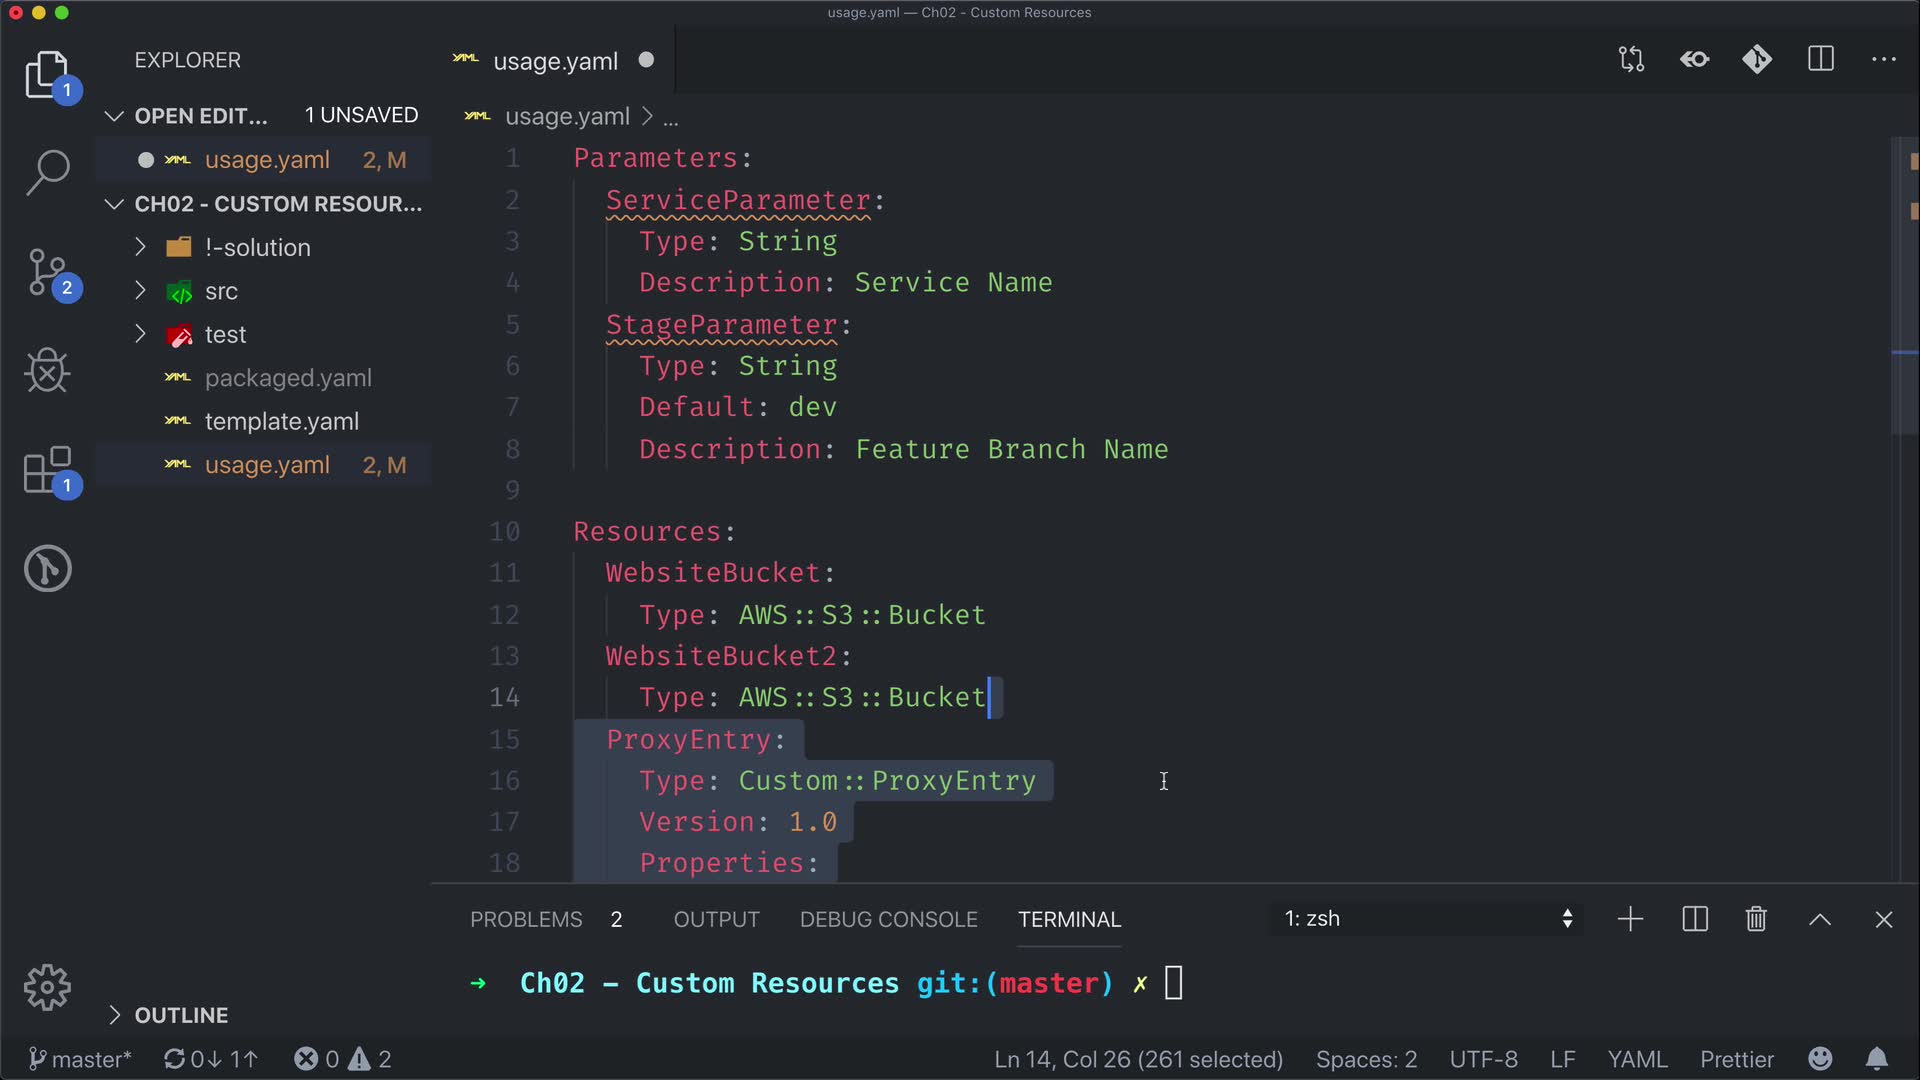Create a new terminal with plus icon
The width and height of the screenshot is (1920, 1080).
click(x=1630, y=919)
